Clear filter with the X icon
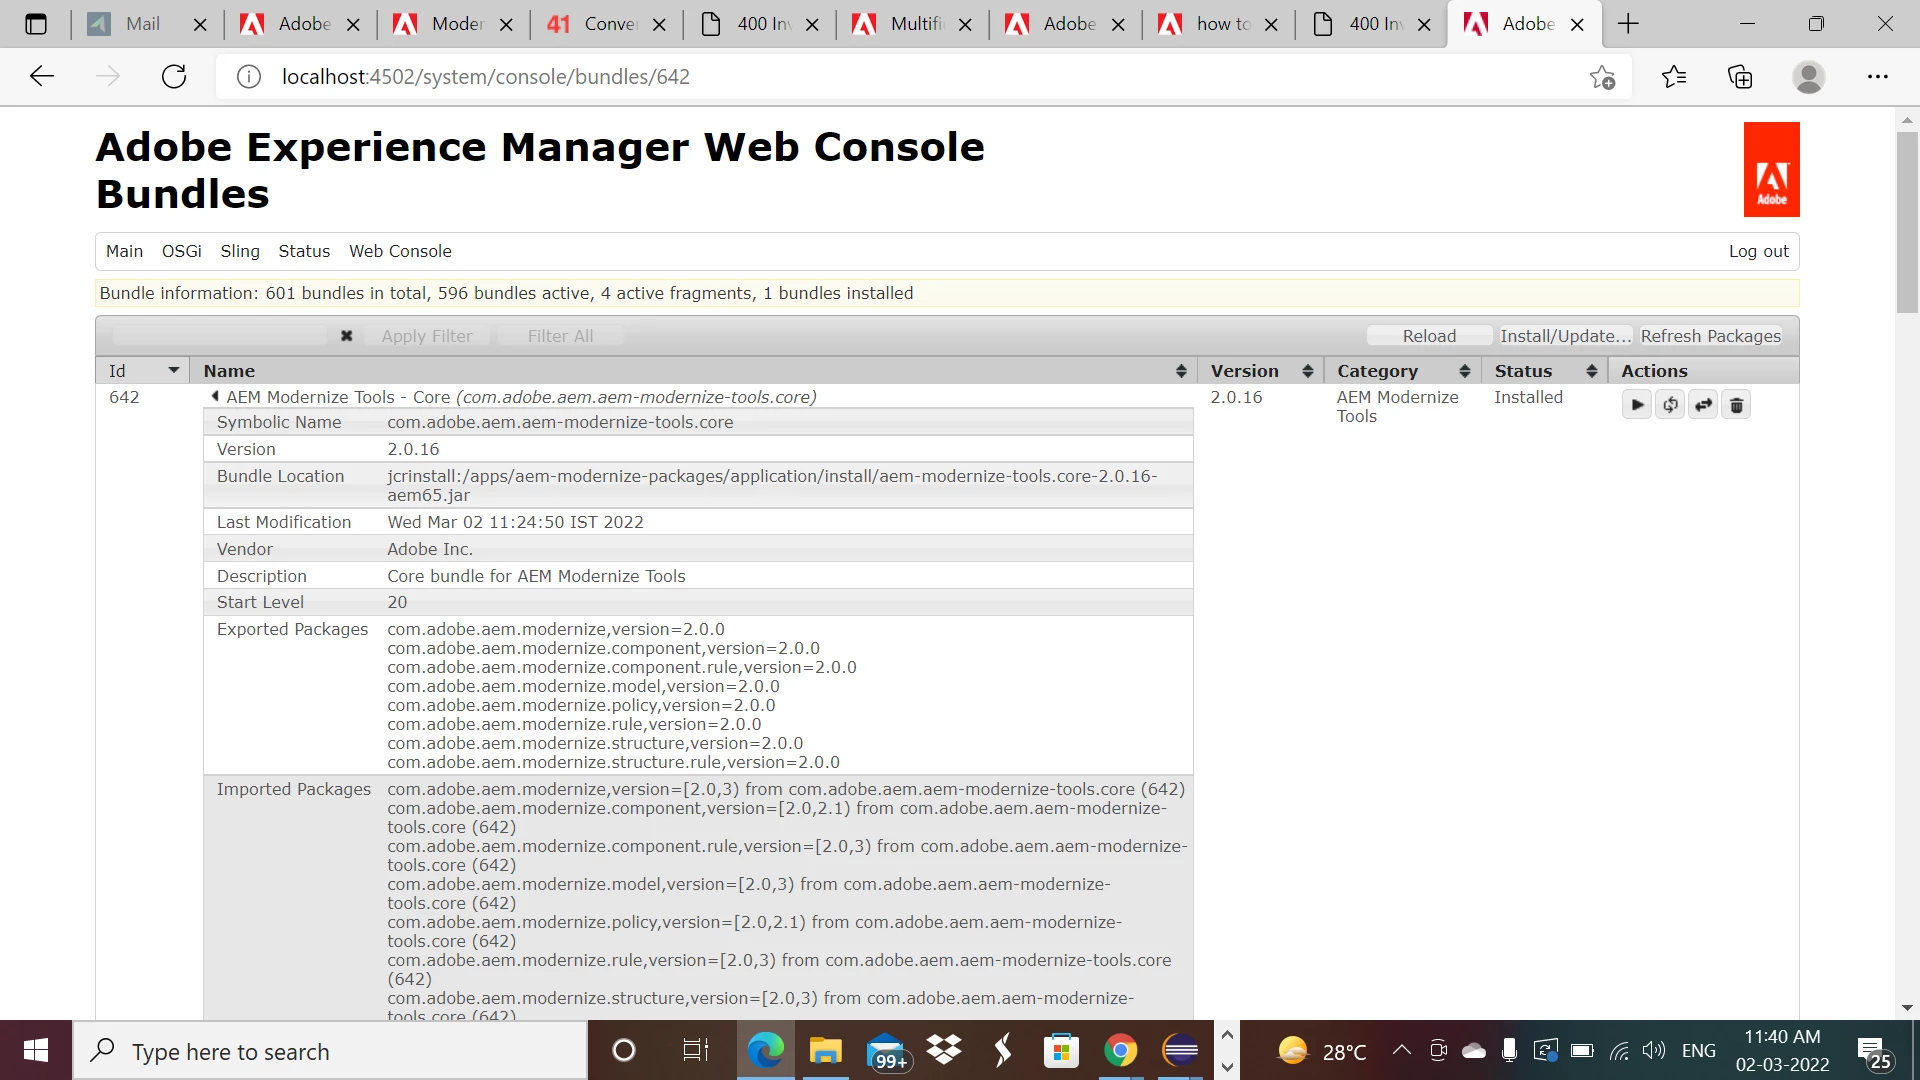Viewport: 1920px width, 1080px height. pyautogui.click(x=346, y=336)
